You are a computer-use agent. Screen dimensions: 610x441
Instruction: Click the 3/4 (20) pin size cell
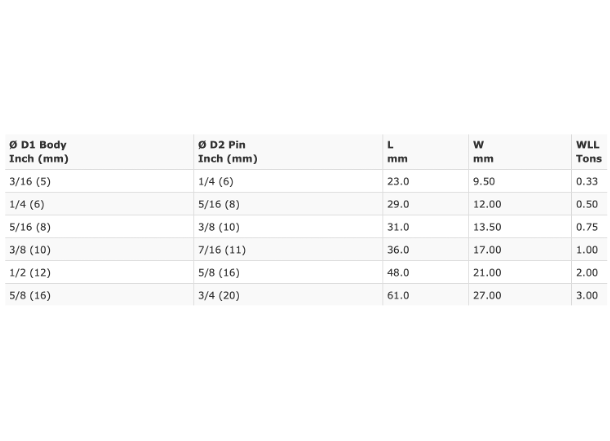(288, 295)
